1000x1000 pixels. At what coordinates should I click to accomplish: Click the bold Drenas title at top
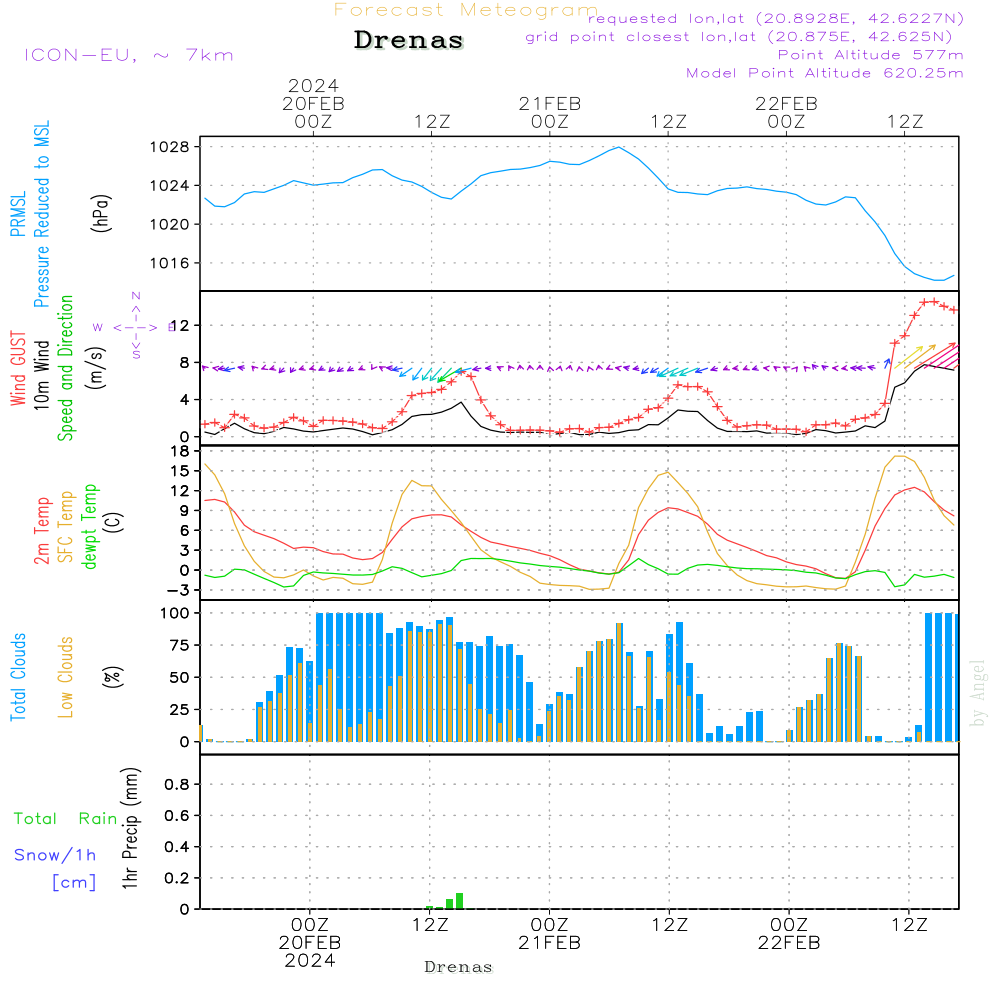(x=409, y=41)
